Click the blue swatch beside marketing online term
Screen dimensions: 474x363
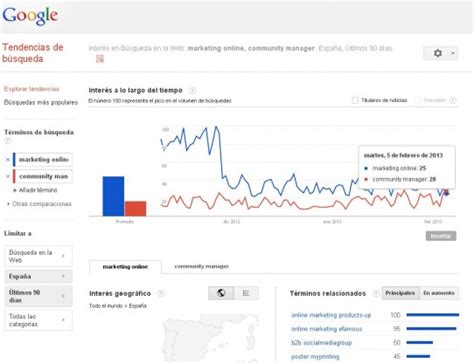(x=14, y=160)
